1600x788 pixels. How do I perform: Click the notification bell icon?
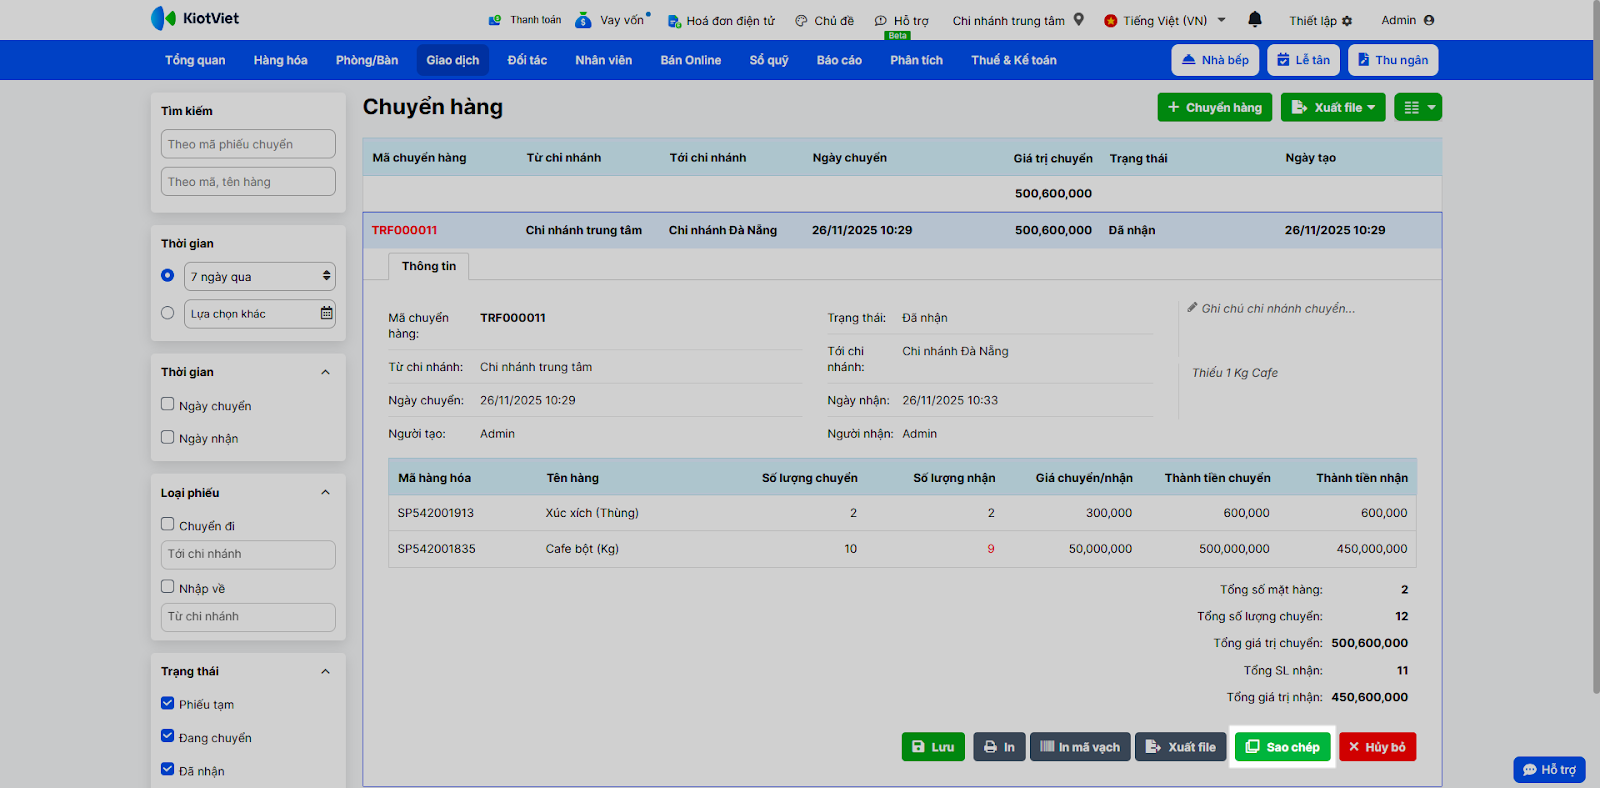coord(1255,19)
